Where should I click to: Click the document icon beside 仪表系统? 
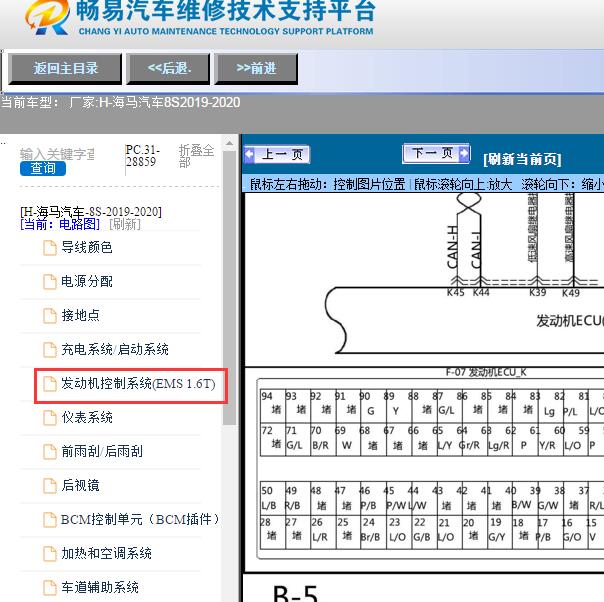click(50, 418)
